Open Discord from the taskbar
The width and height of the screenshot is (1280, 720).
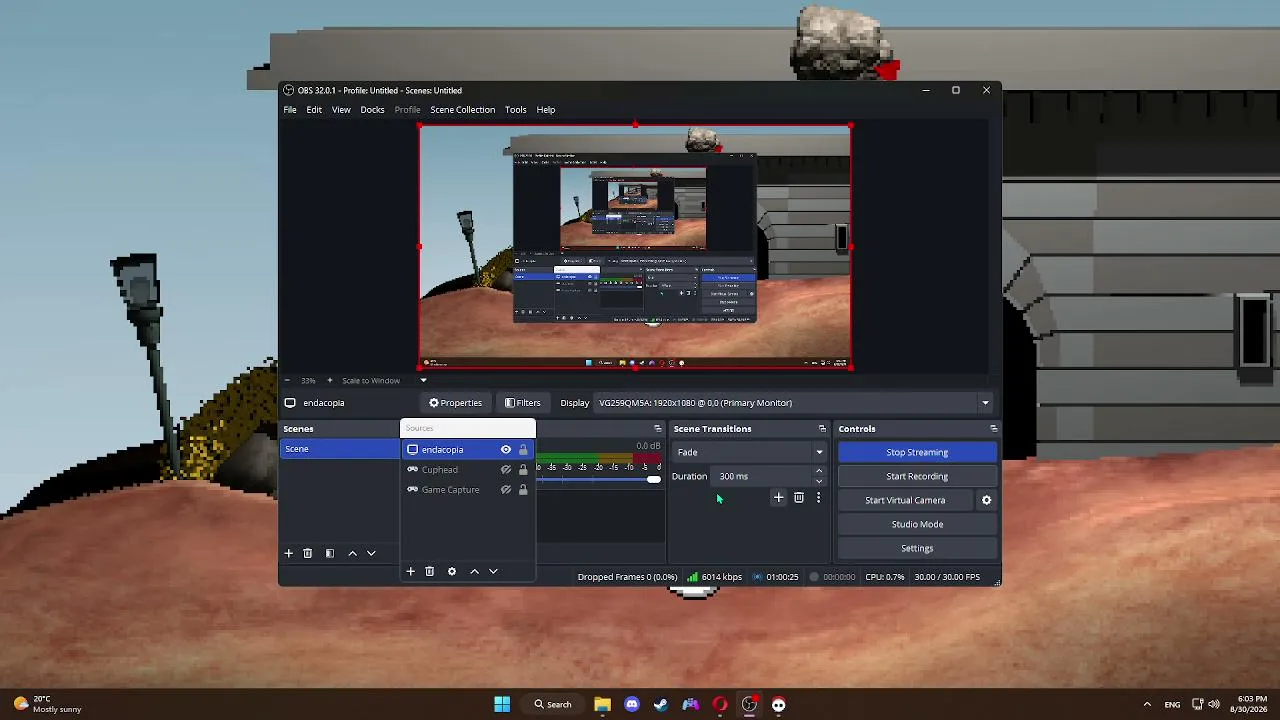[631, 705]
